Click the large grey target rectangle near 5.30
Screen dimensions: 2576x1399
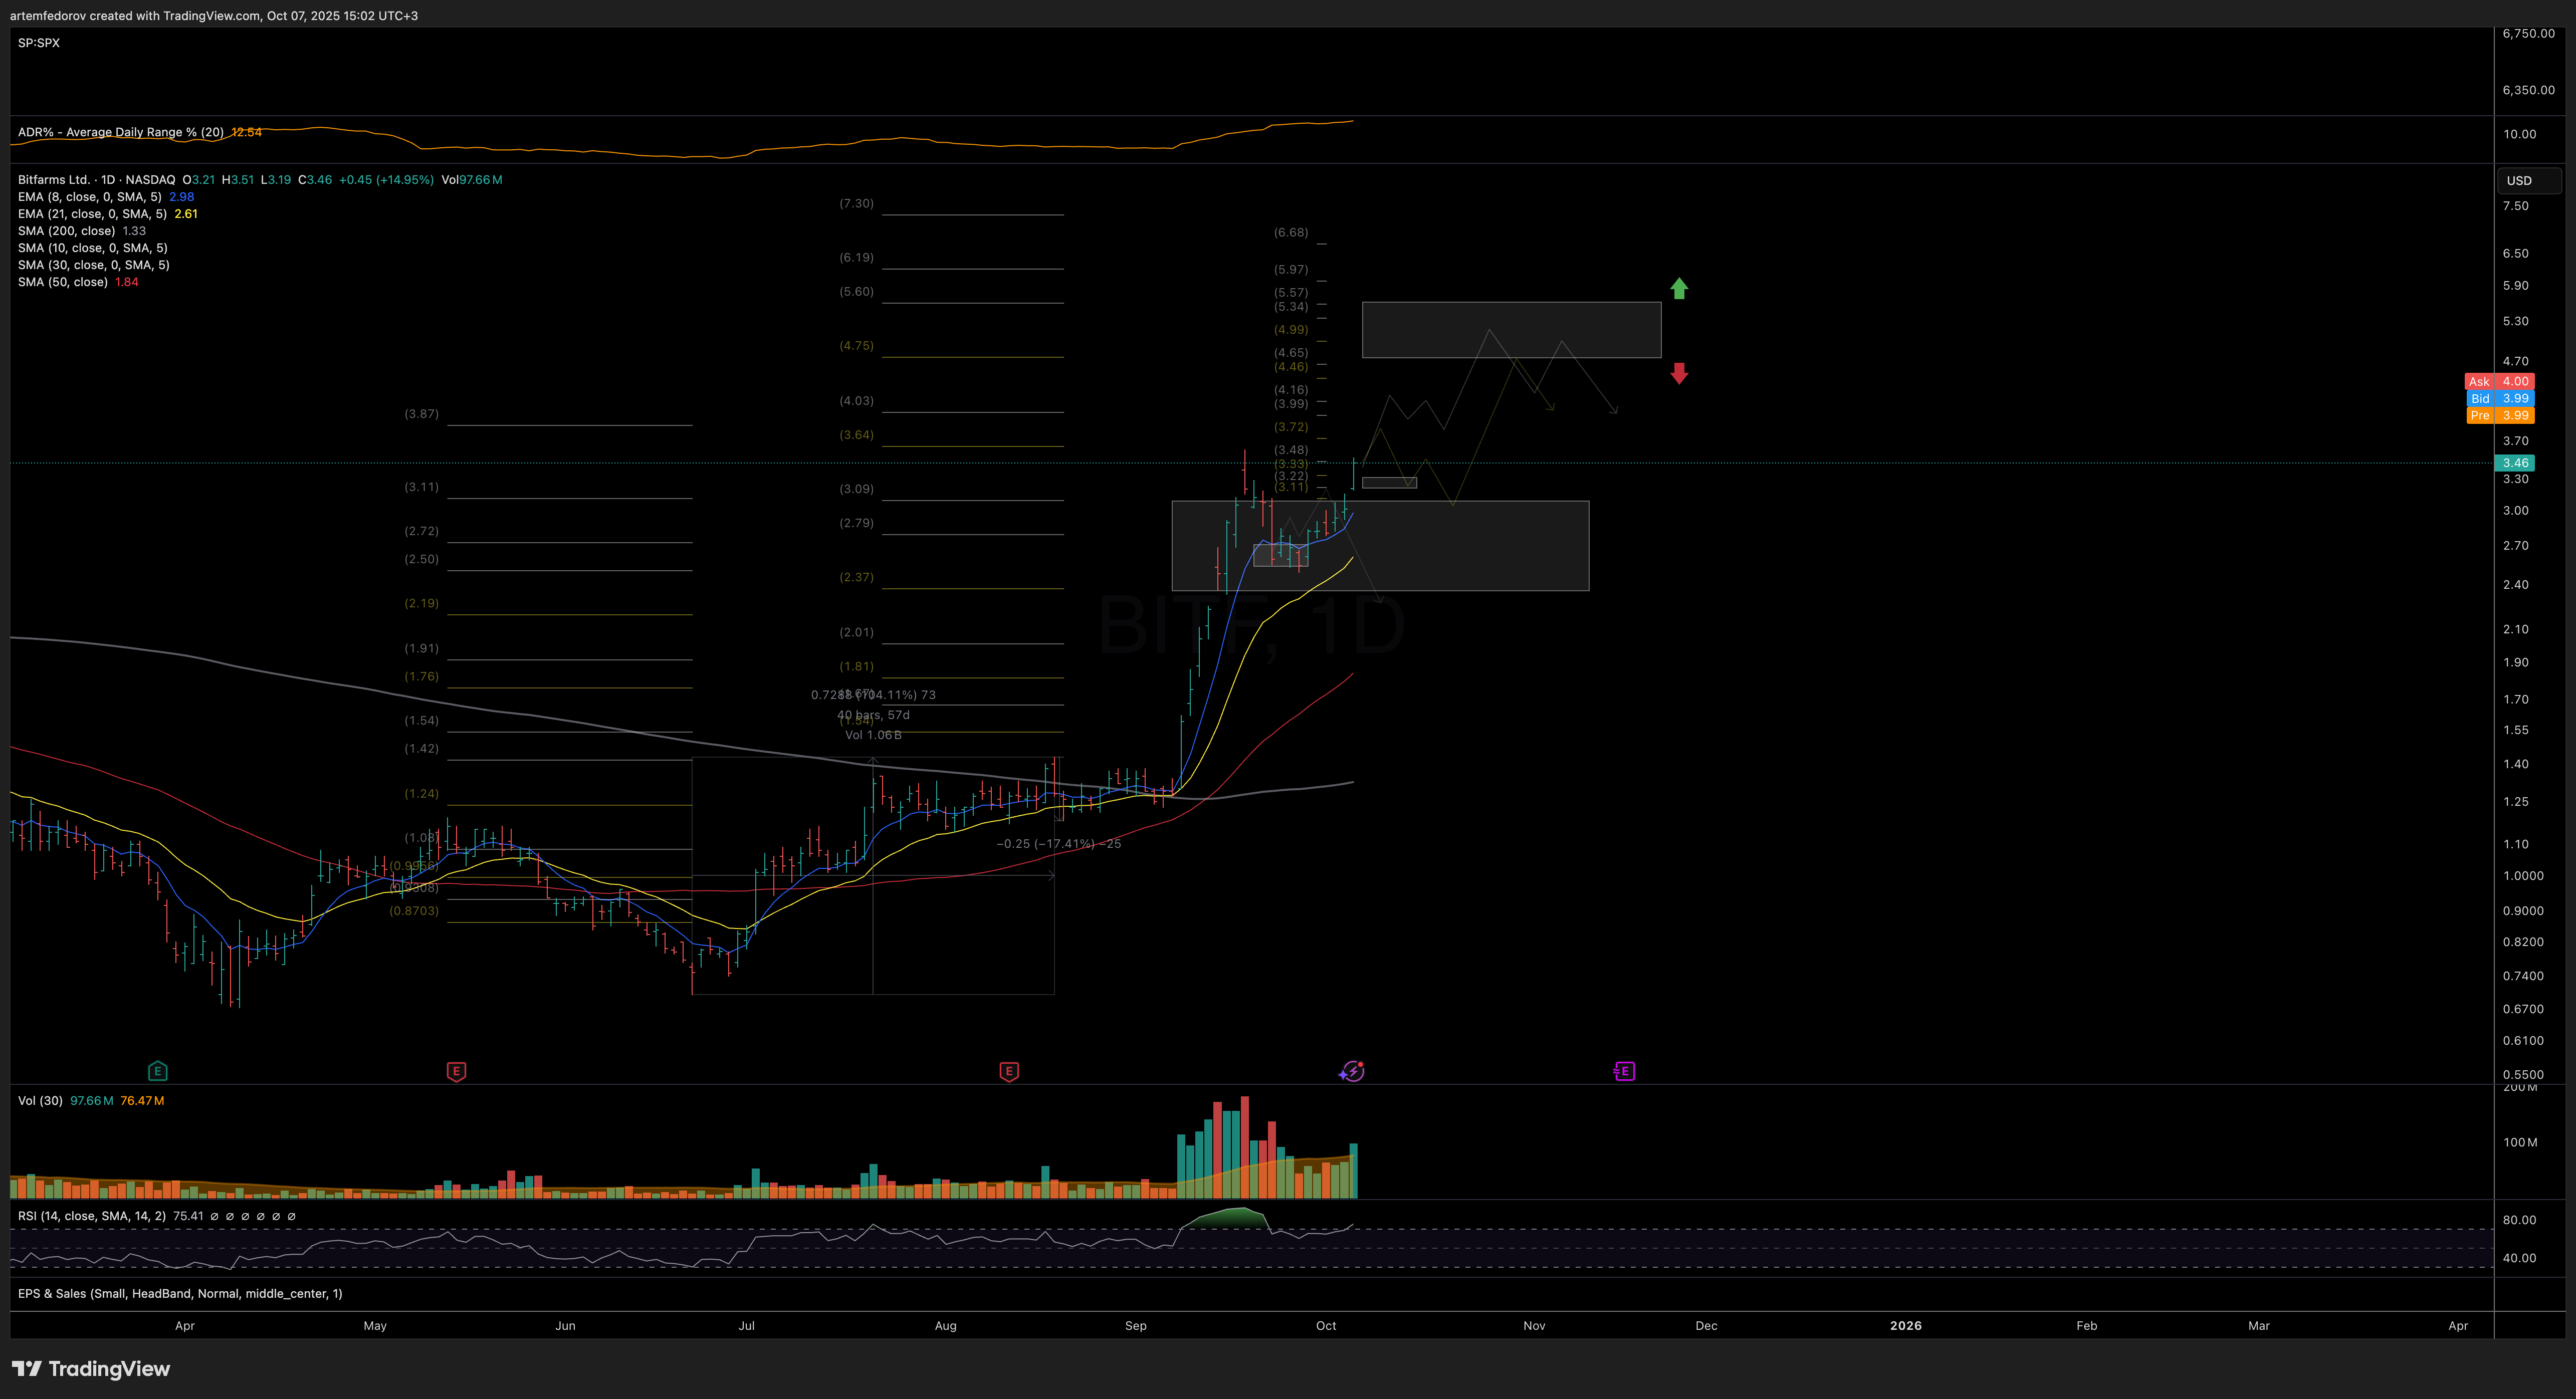coord(1511,329)
